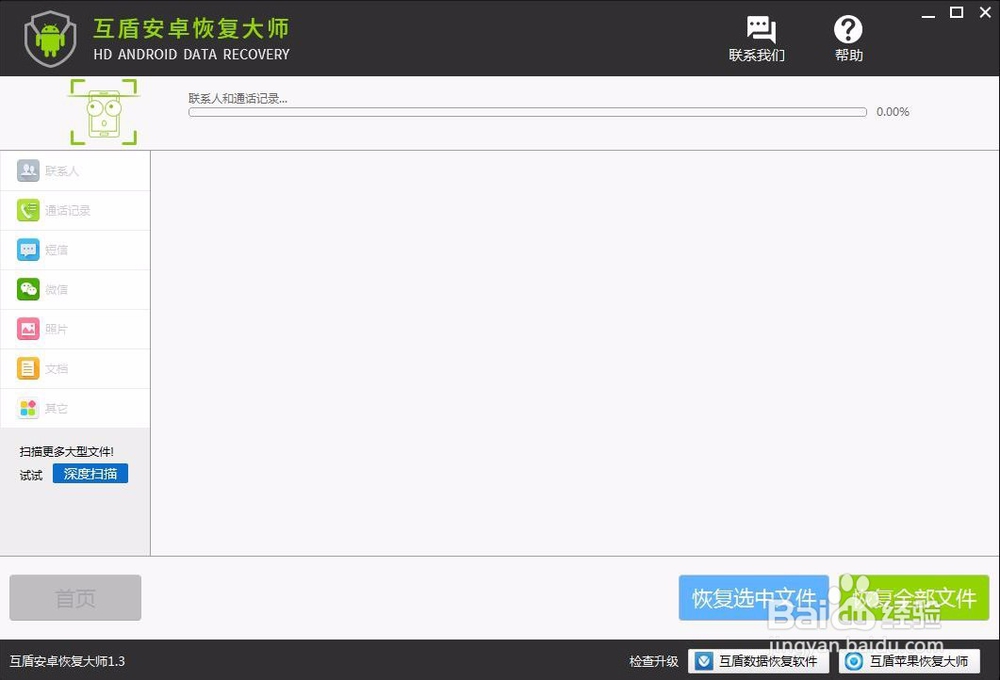Click the 互盾数据恢复软件 shield icon

tap(704, 661)
